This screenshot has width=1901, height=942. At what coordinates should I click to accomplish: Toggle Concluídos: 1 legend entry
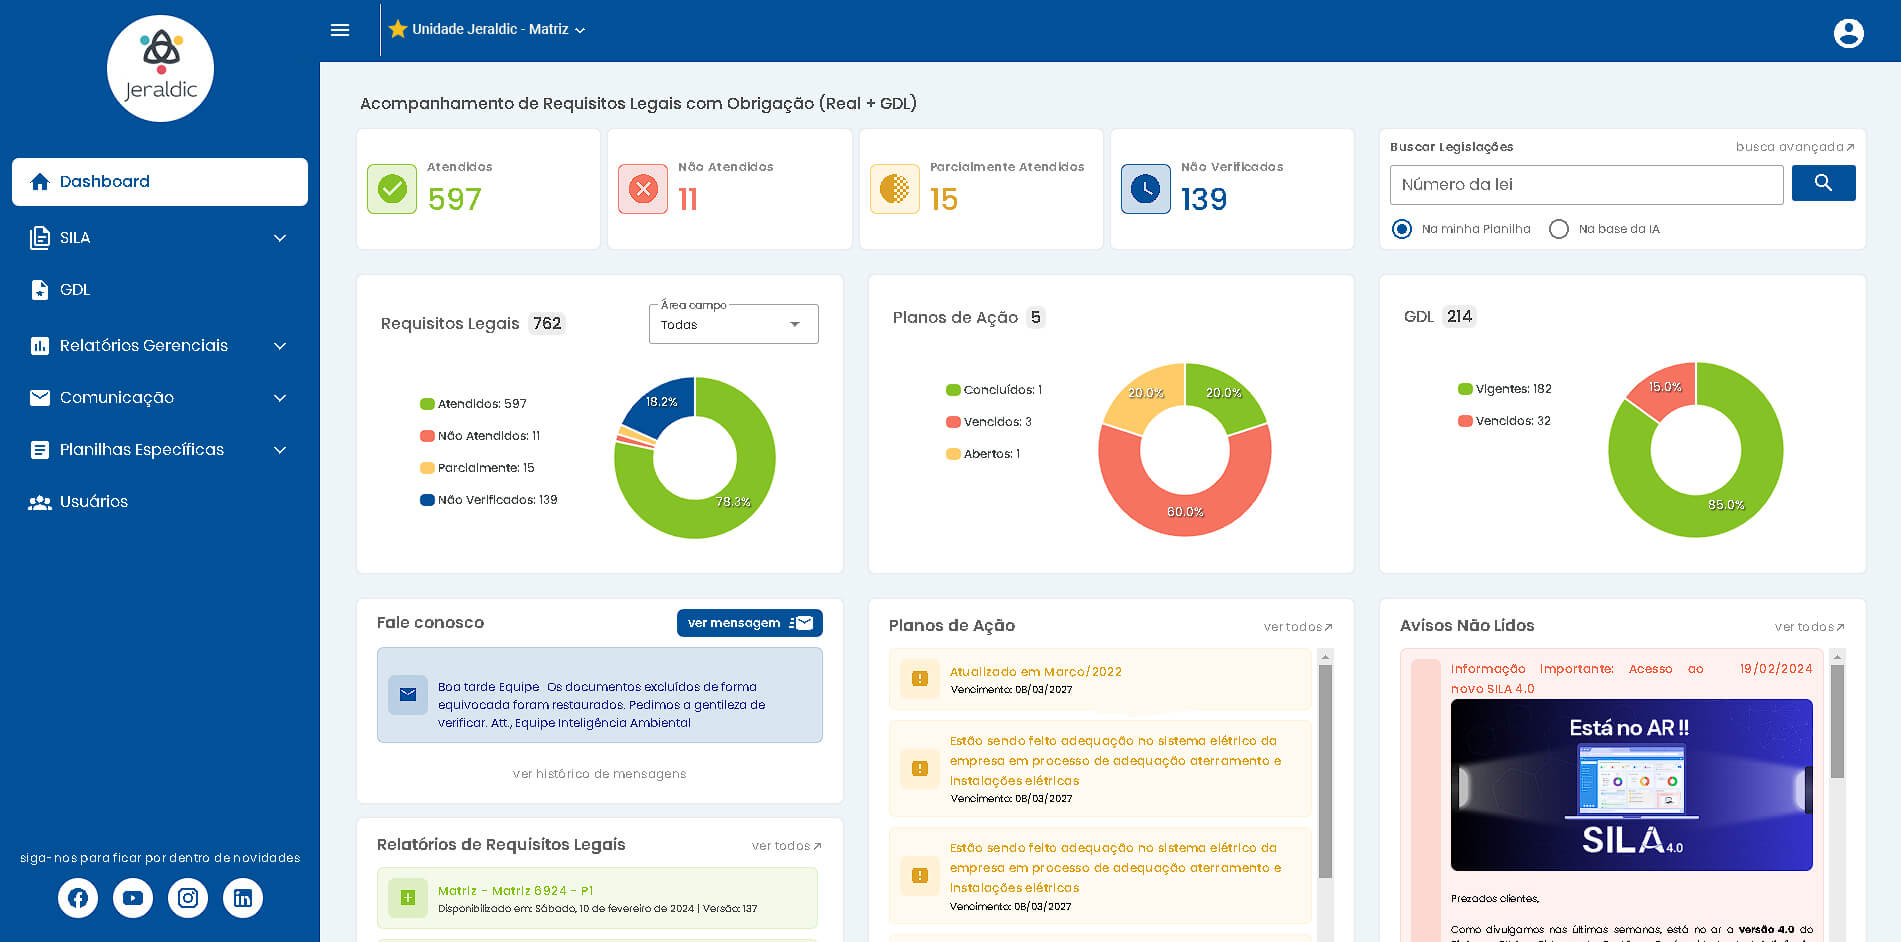994,390
